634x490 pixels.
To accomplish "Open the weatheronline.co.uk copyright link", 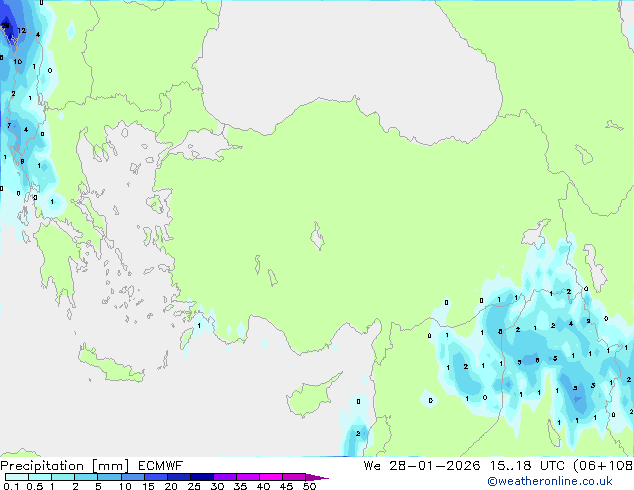I will pos(549,481).
